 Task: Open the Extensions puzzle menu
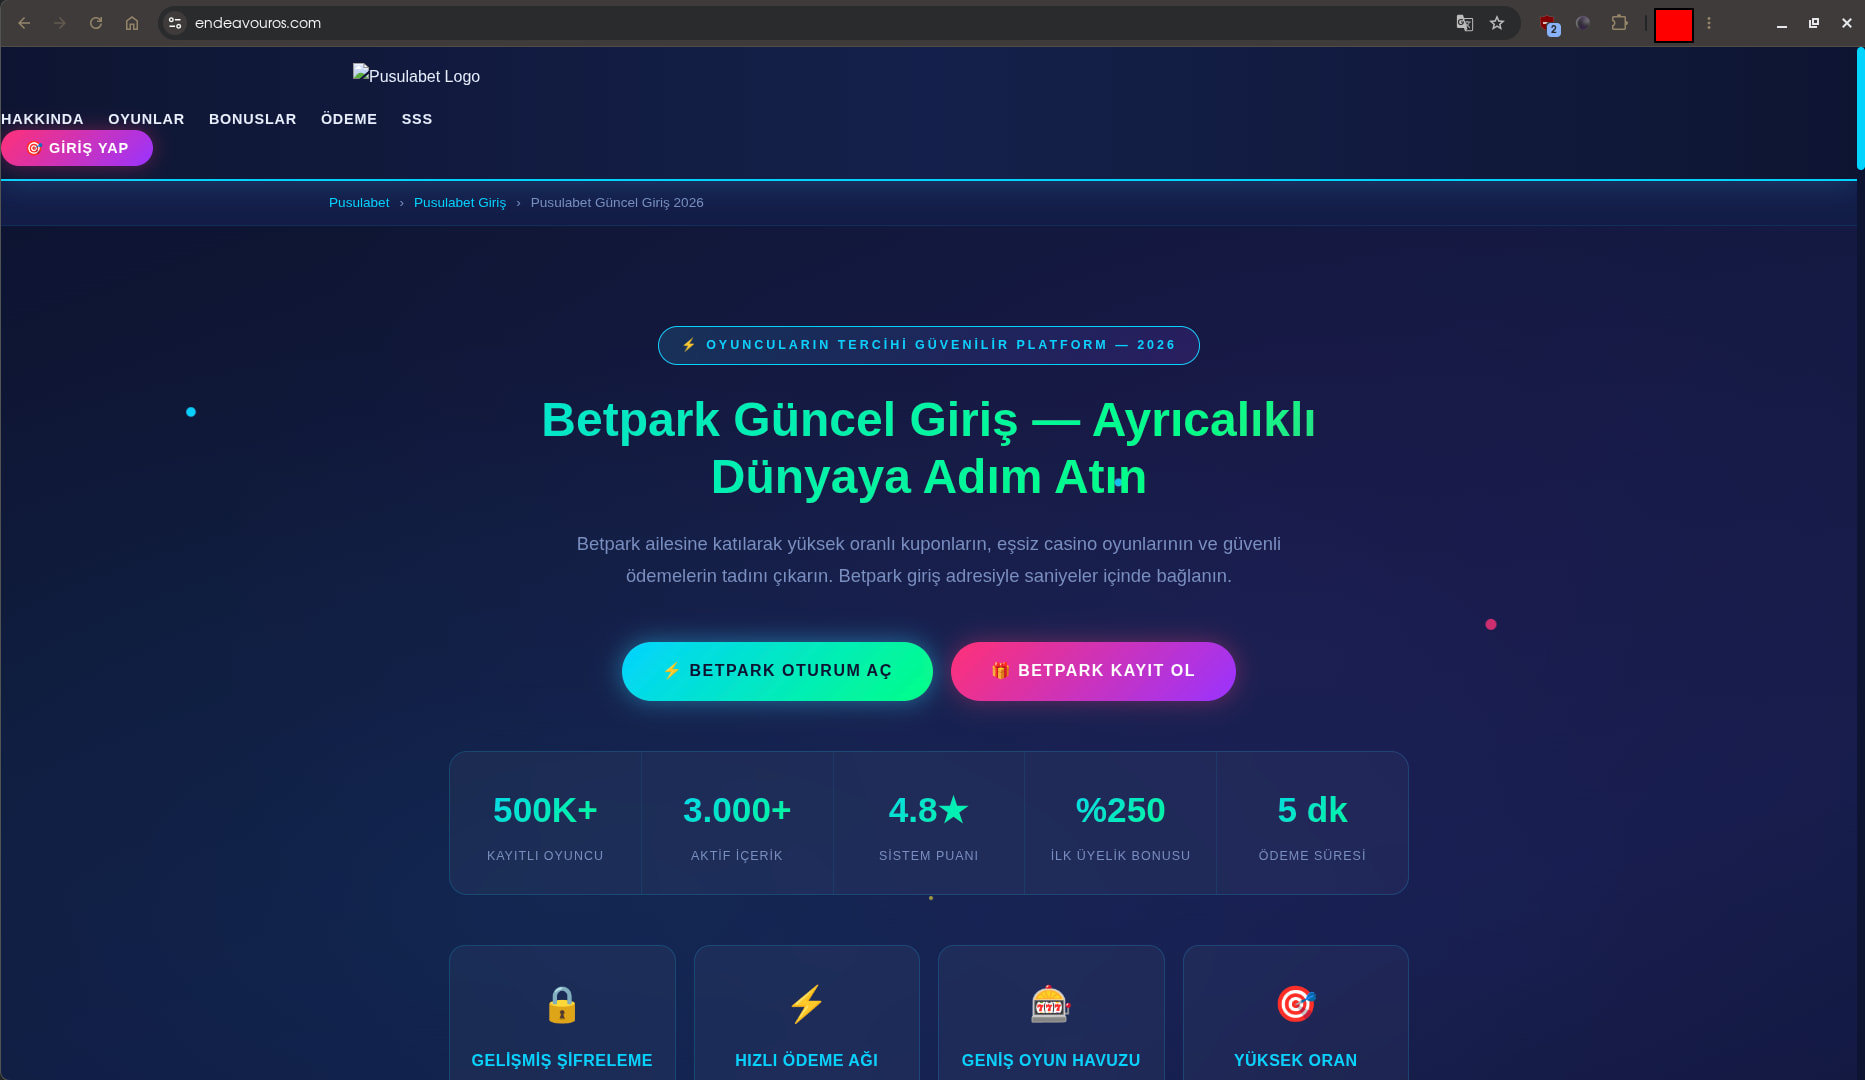(1620, 23)
